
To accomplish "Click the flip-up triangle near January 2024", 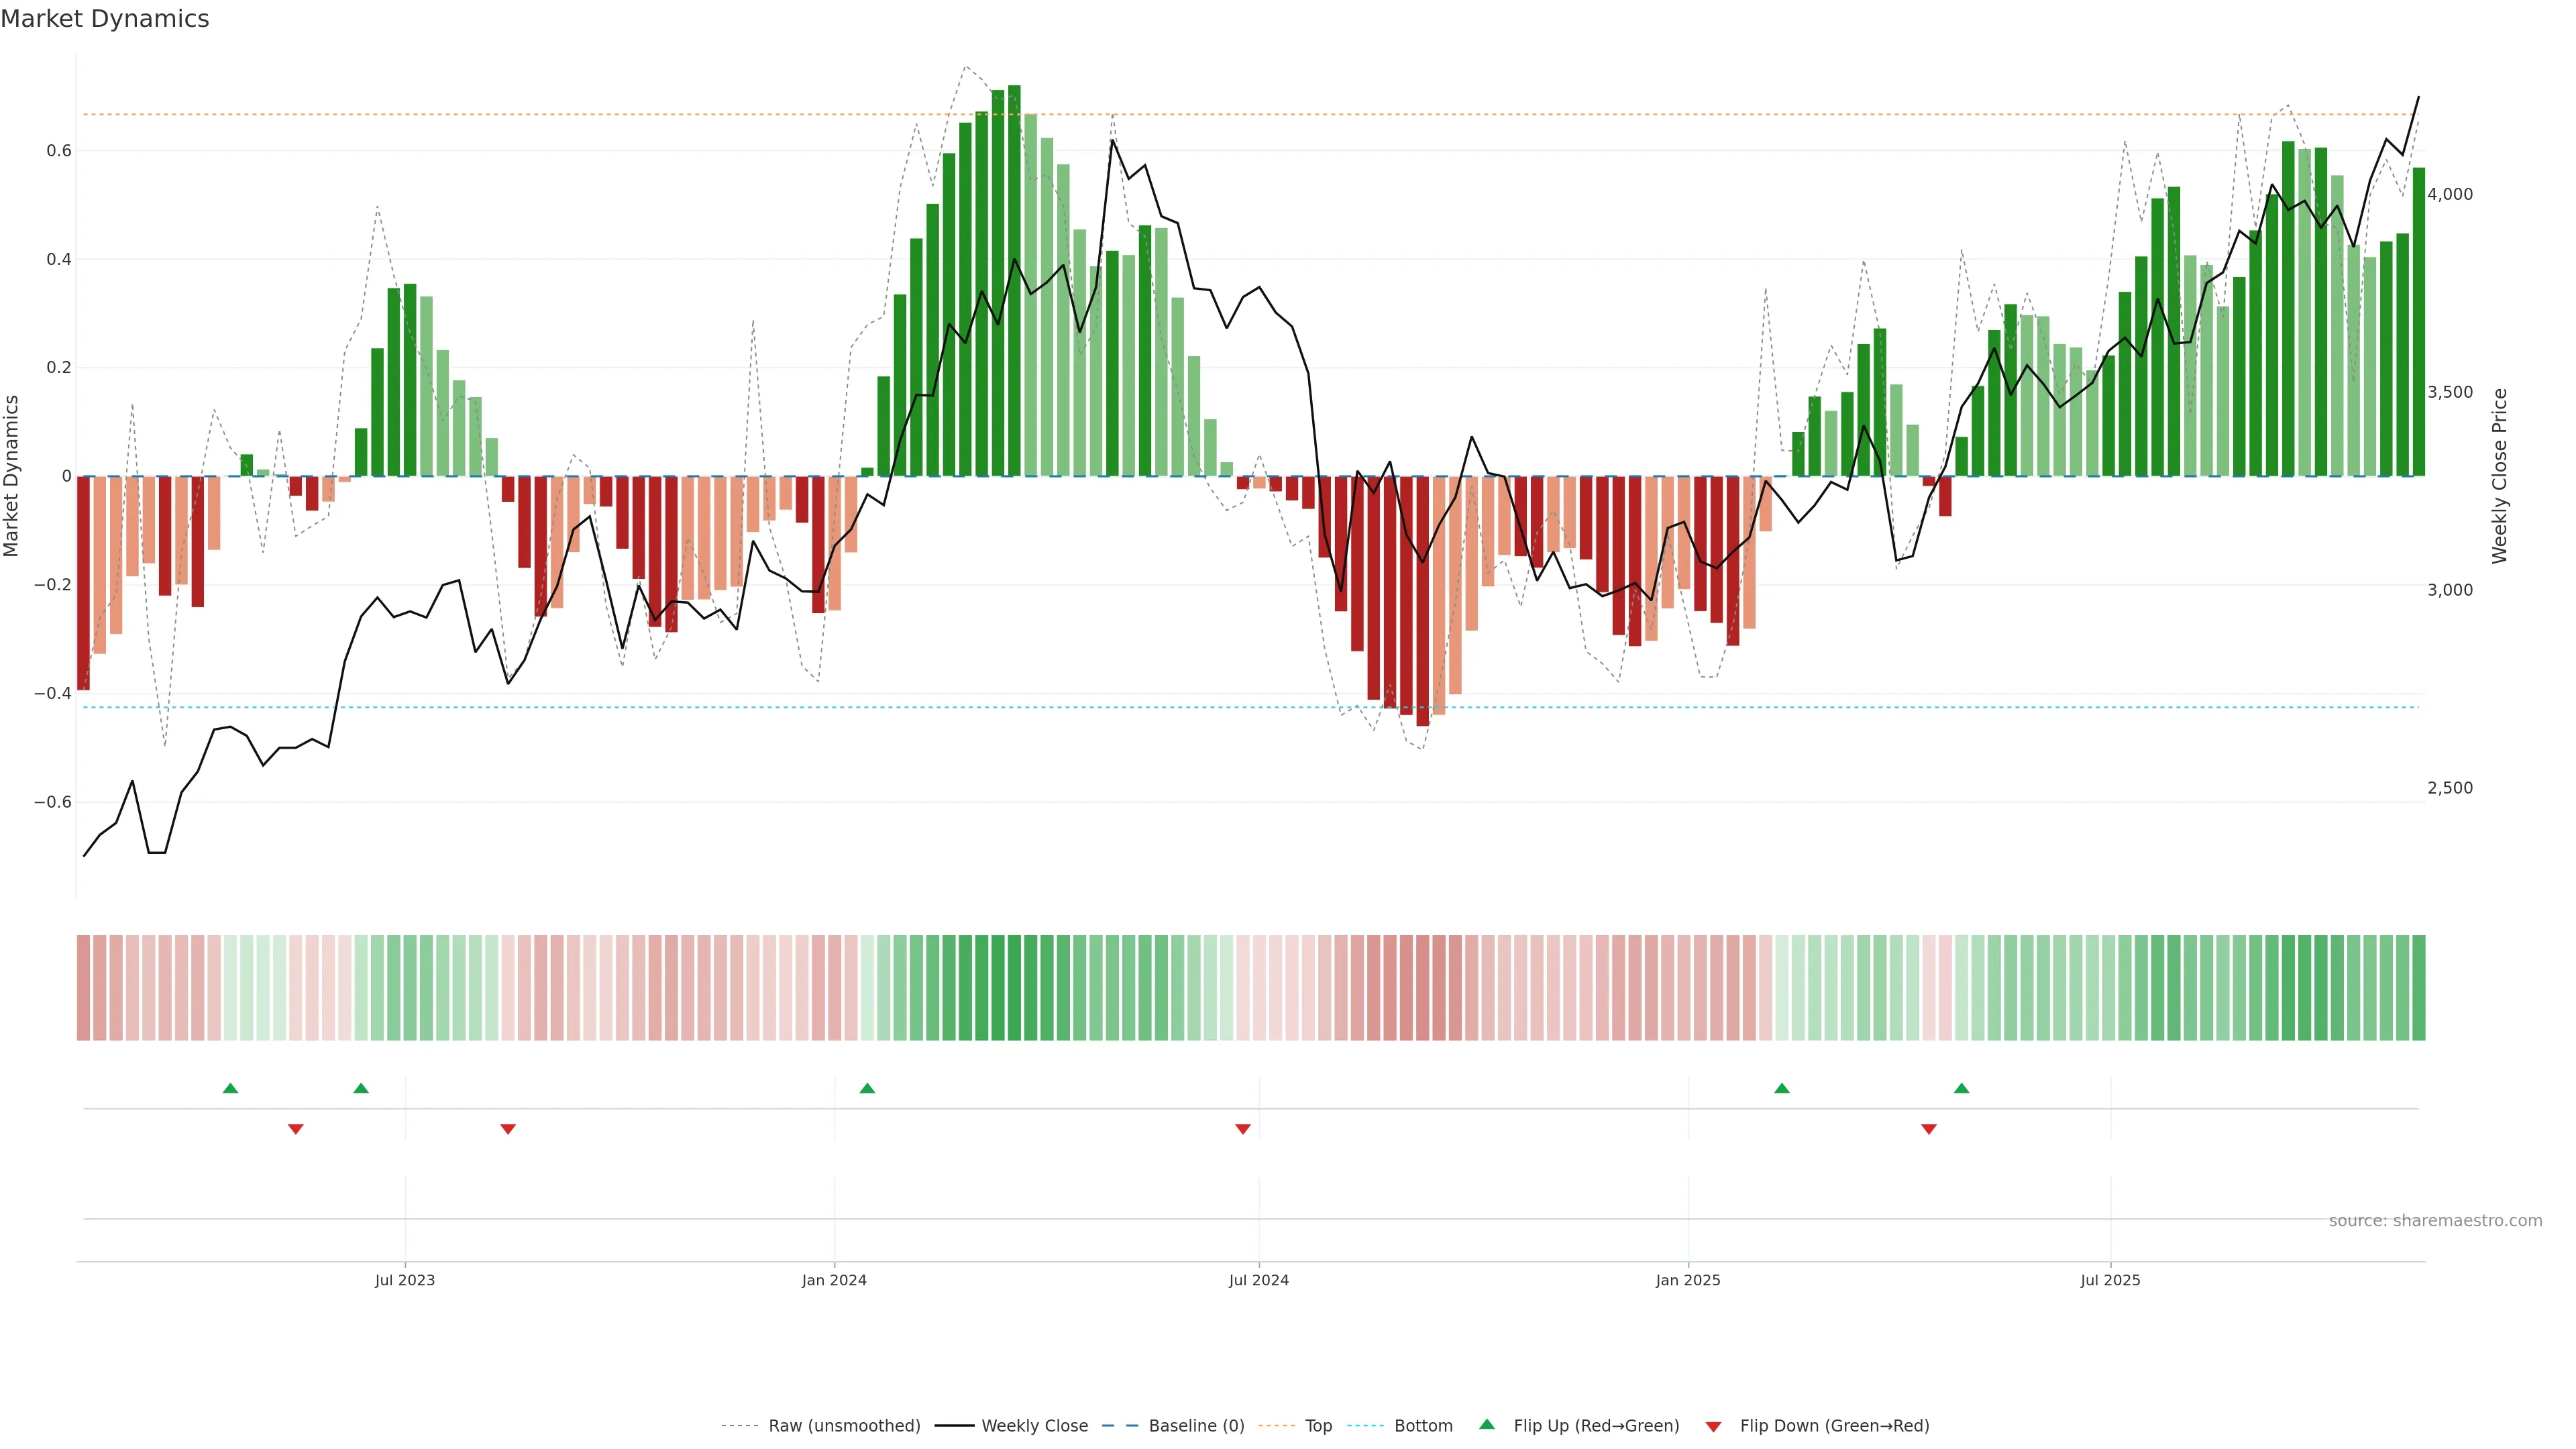I will click(x=867, y=1088).
